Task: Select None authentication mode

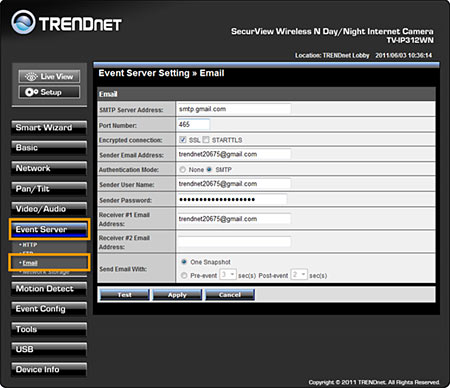Action: click(182, 170)
